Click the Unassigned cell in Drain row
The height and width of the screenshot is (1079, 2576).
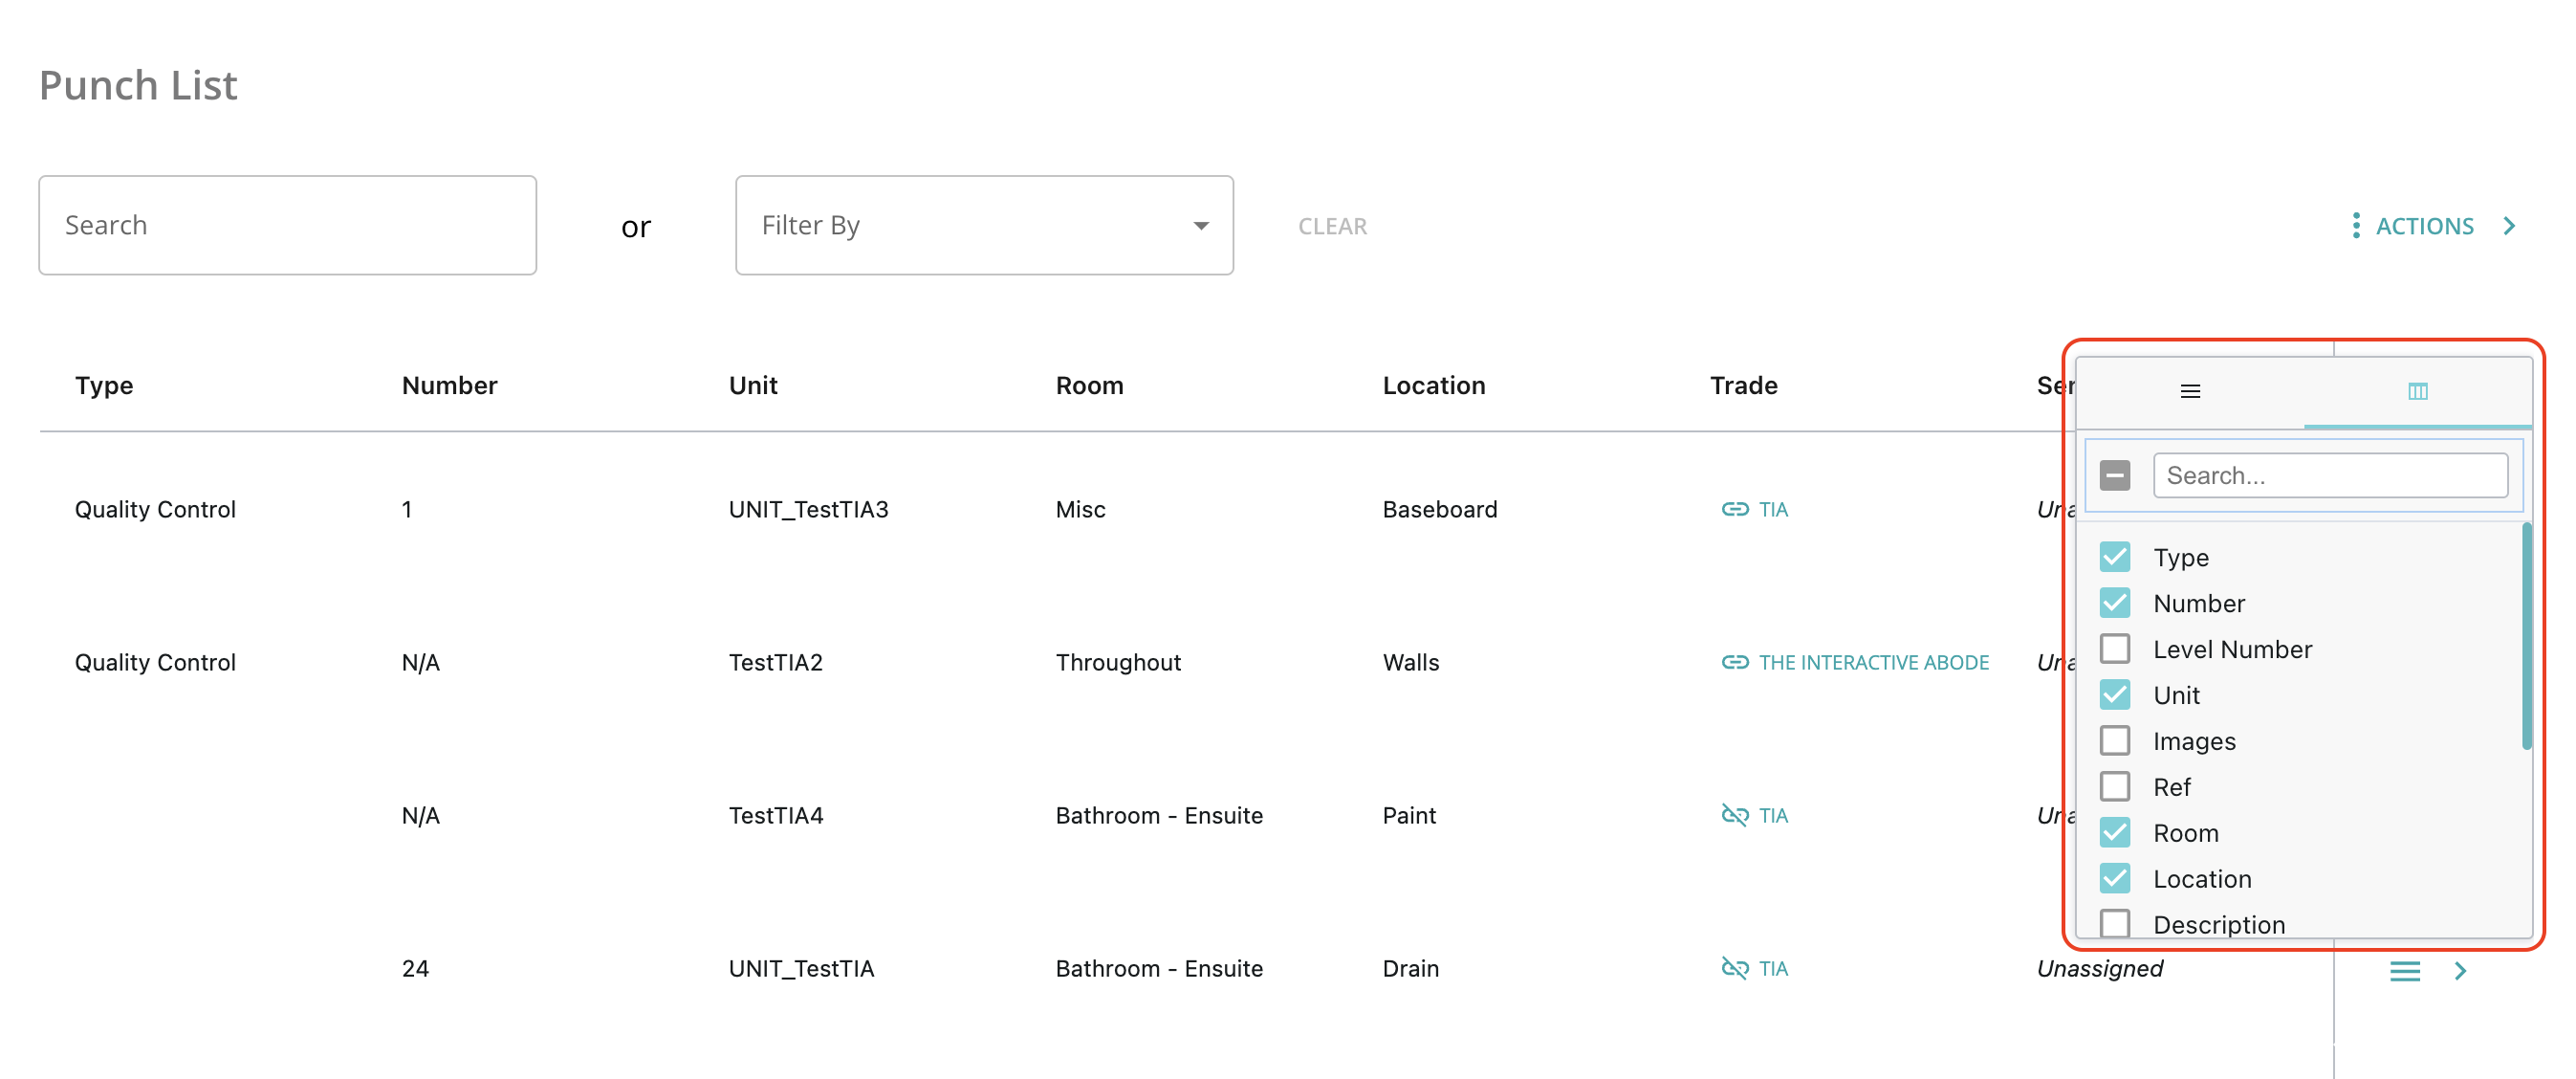[2099, 968]
